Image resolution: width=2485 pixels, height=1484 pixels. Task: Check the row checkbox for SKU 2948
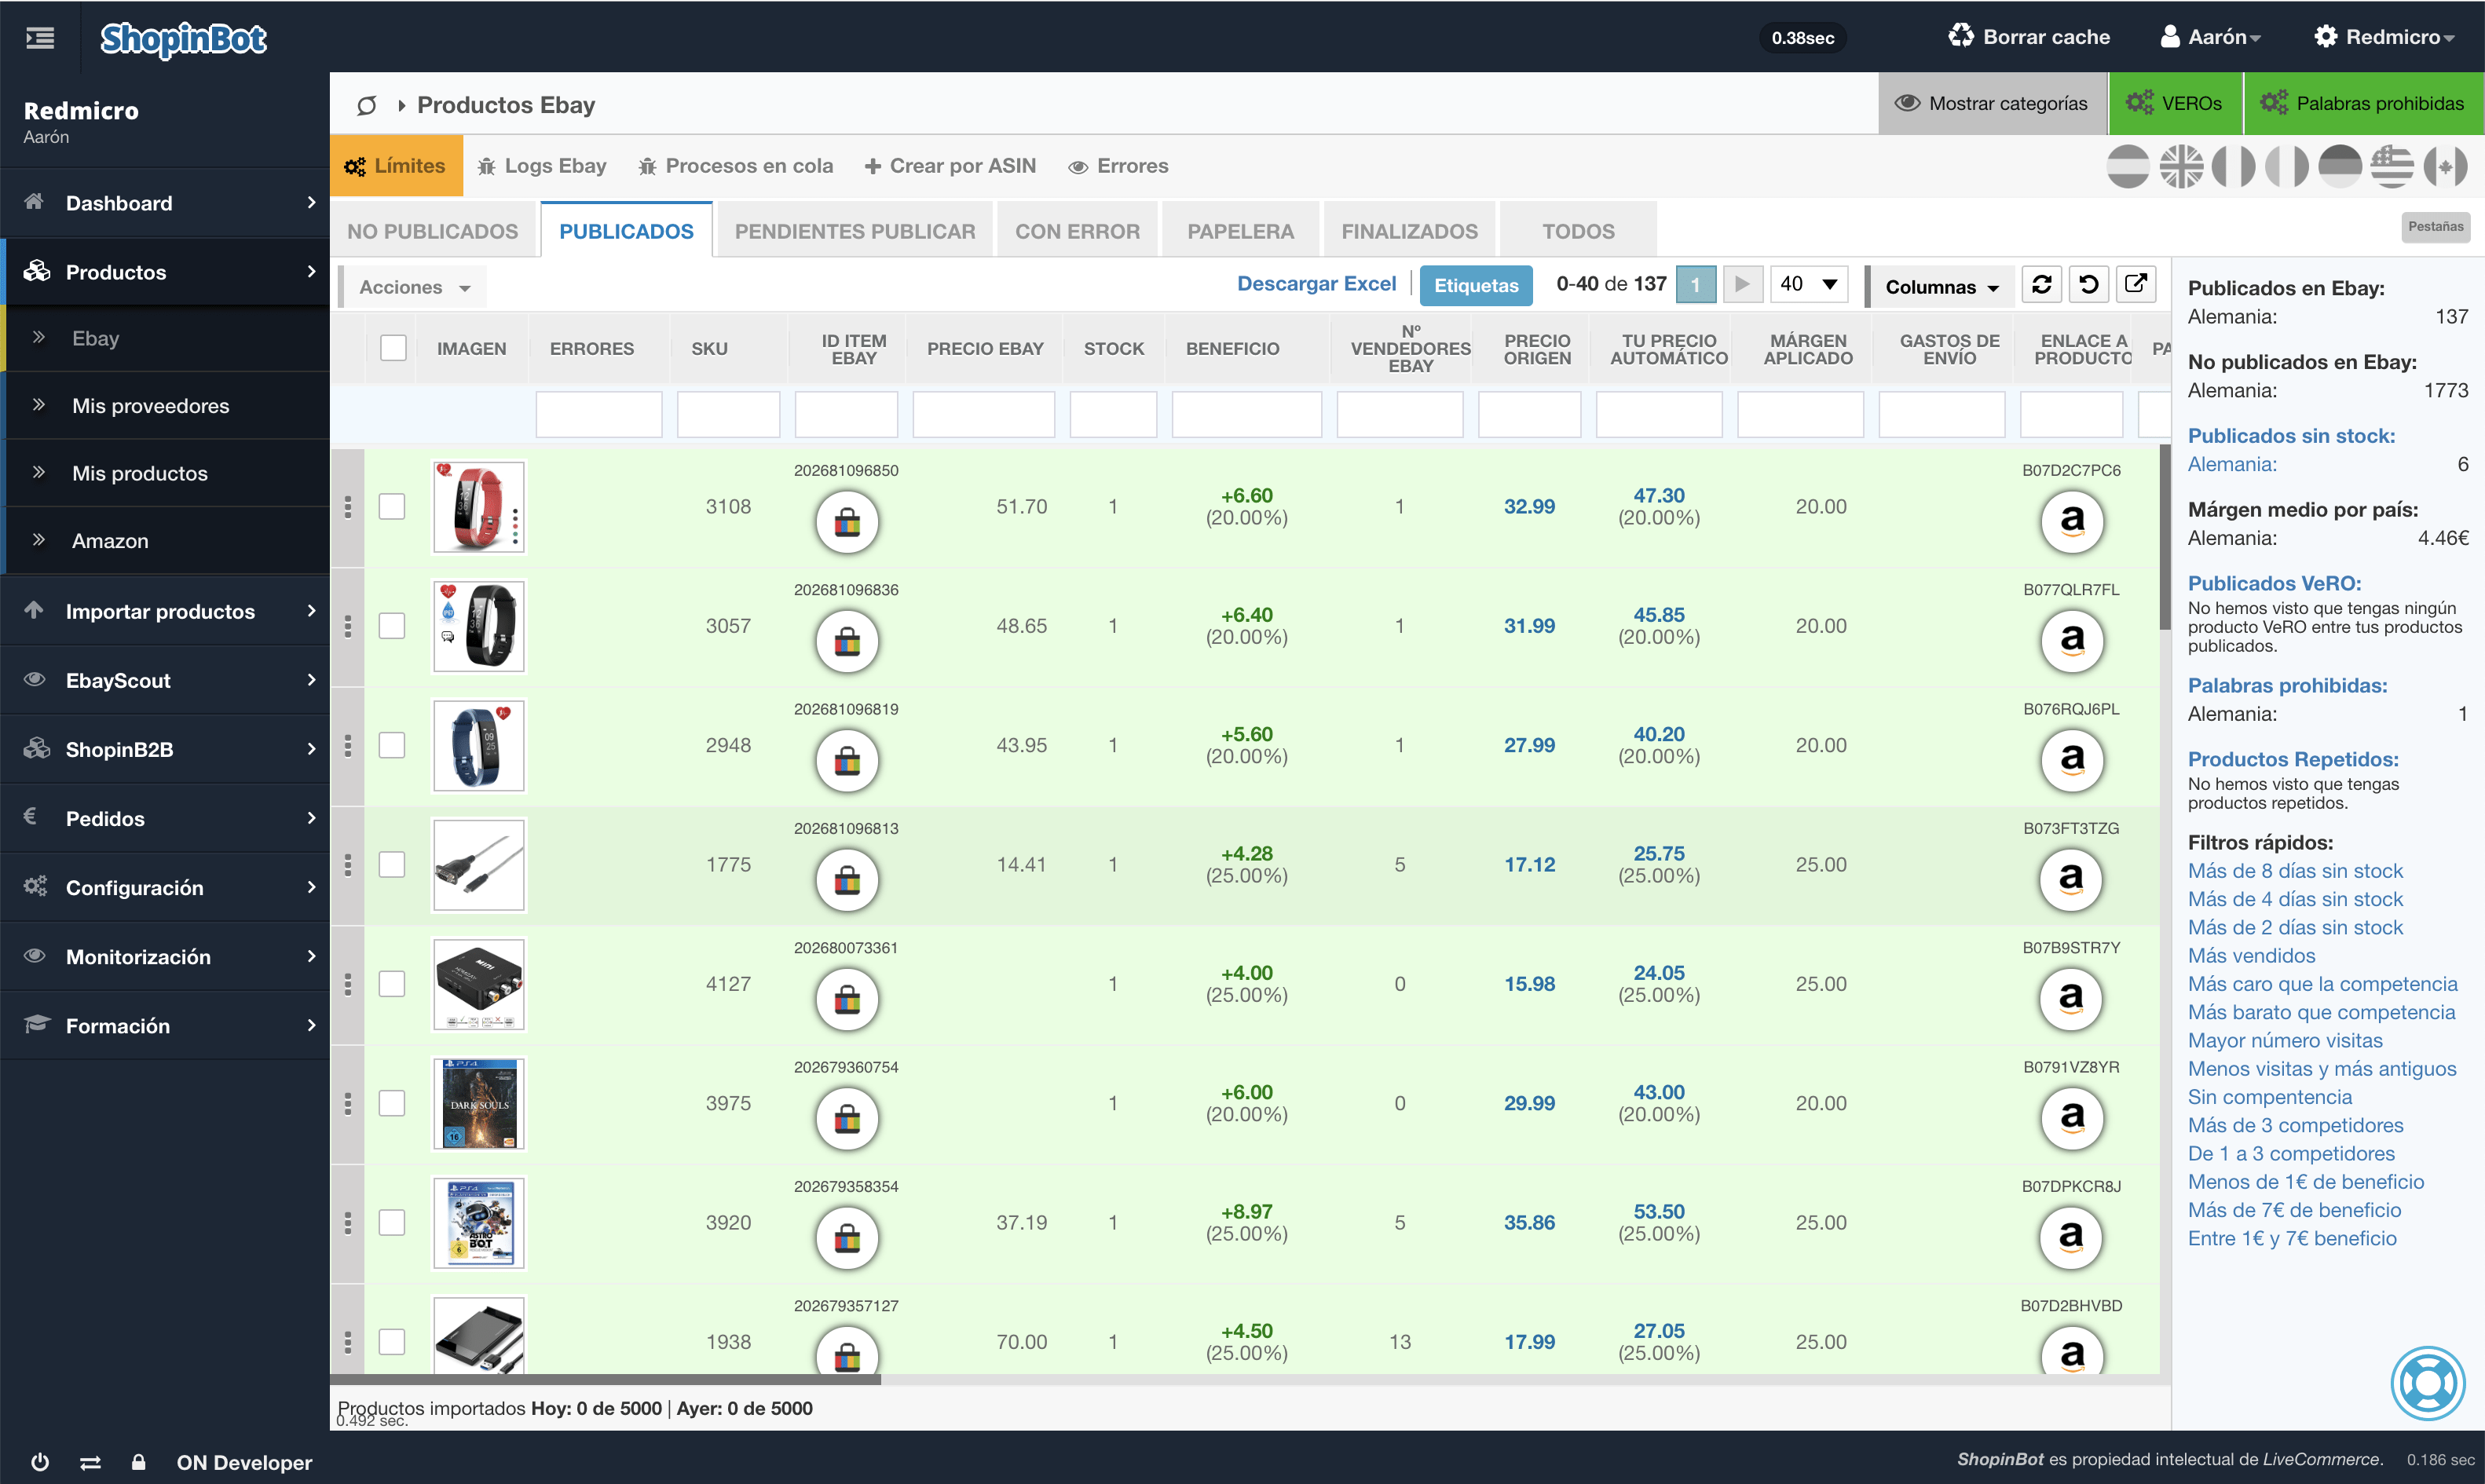point(392,745)
